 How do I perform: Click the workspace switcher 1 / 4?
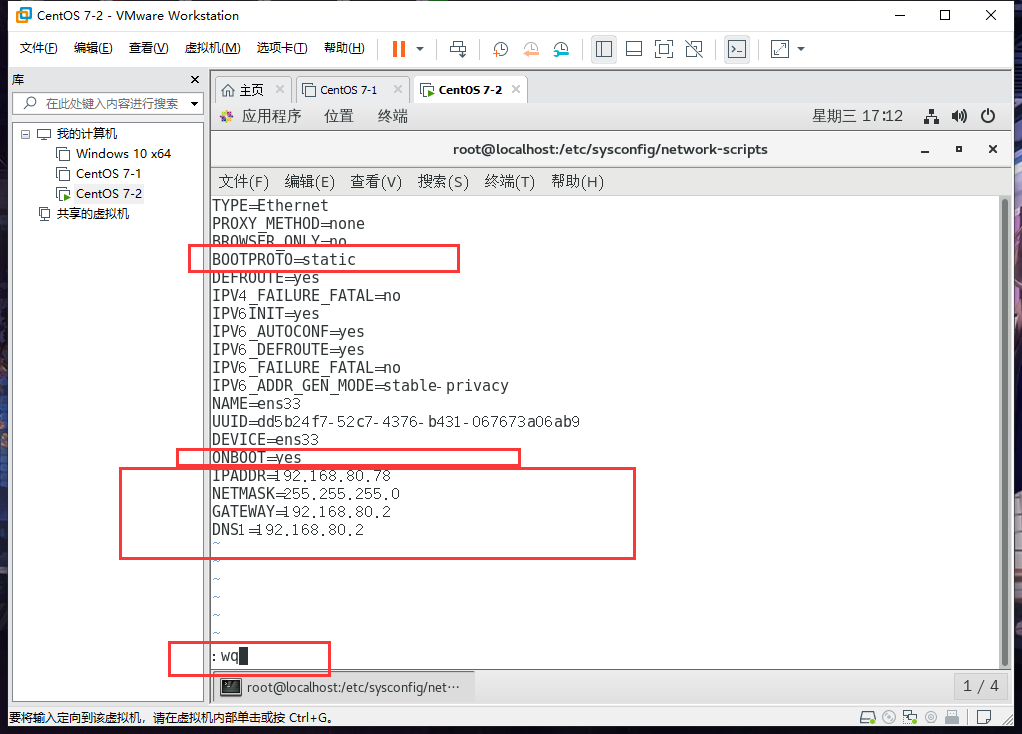[x=980, y=686]
